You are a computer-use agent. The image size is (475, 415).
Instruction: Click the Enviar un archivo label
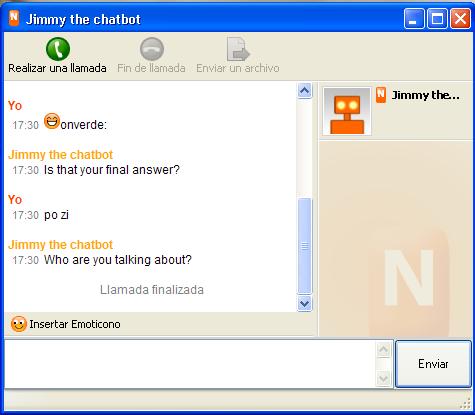pos(238,68)
